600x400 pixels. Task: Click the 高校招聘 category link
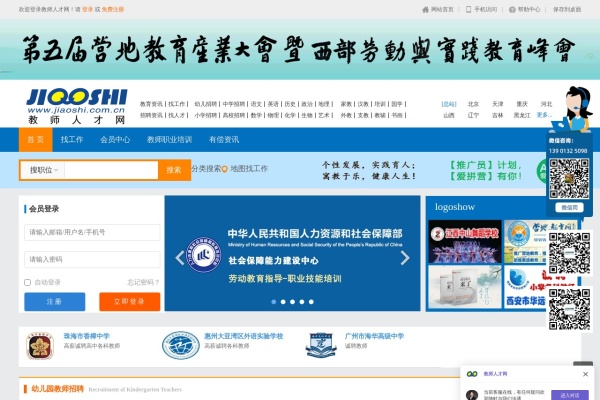click(234, 115)
